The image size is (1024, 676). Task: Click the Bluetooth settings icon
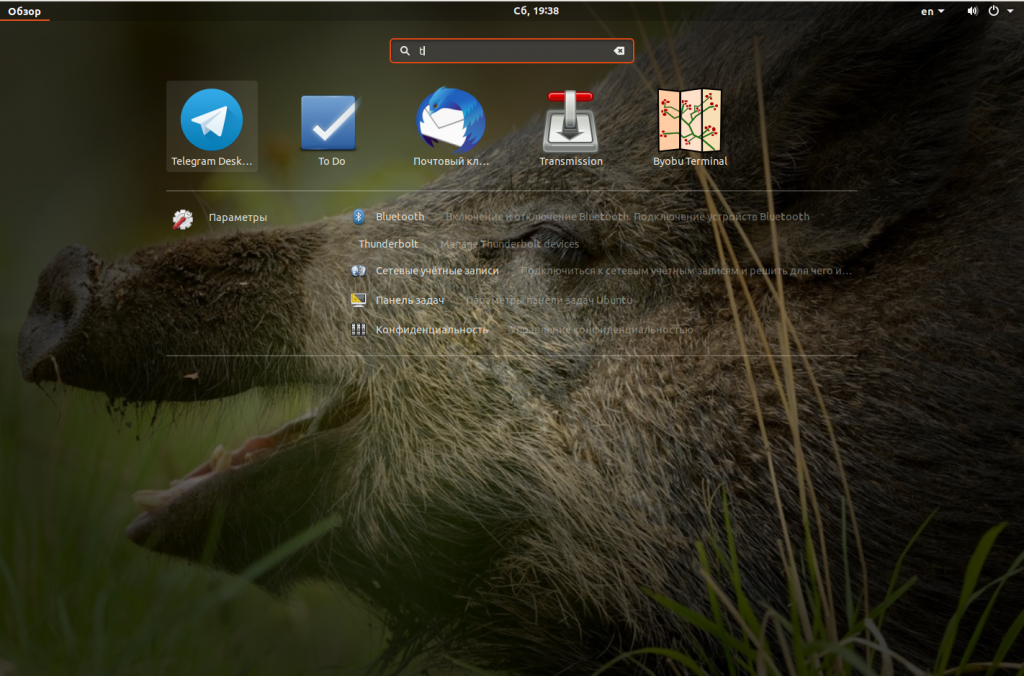pyautogui.click(x=359, y=217)
